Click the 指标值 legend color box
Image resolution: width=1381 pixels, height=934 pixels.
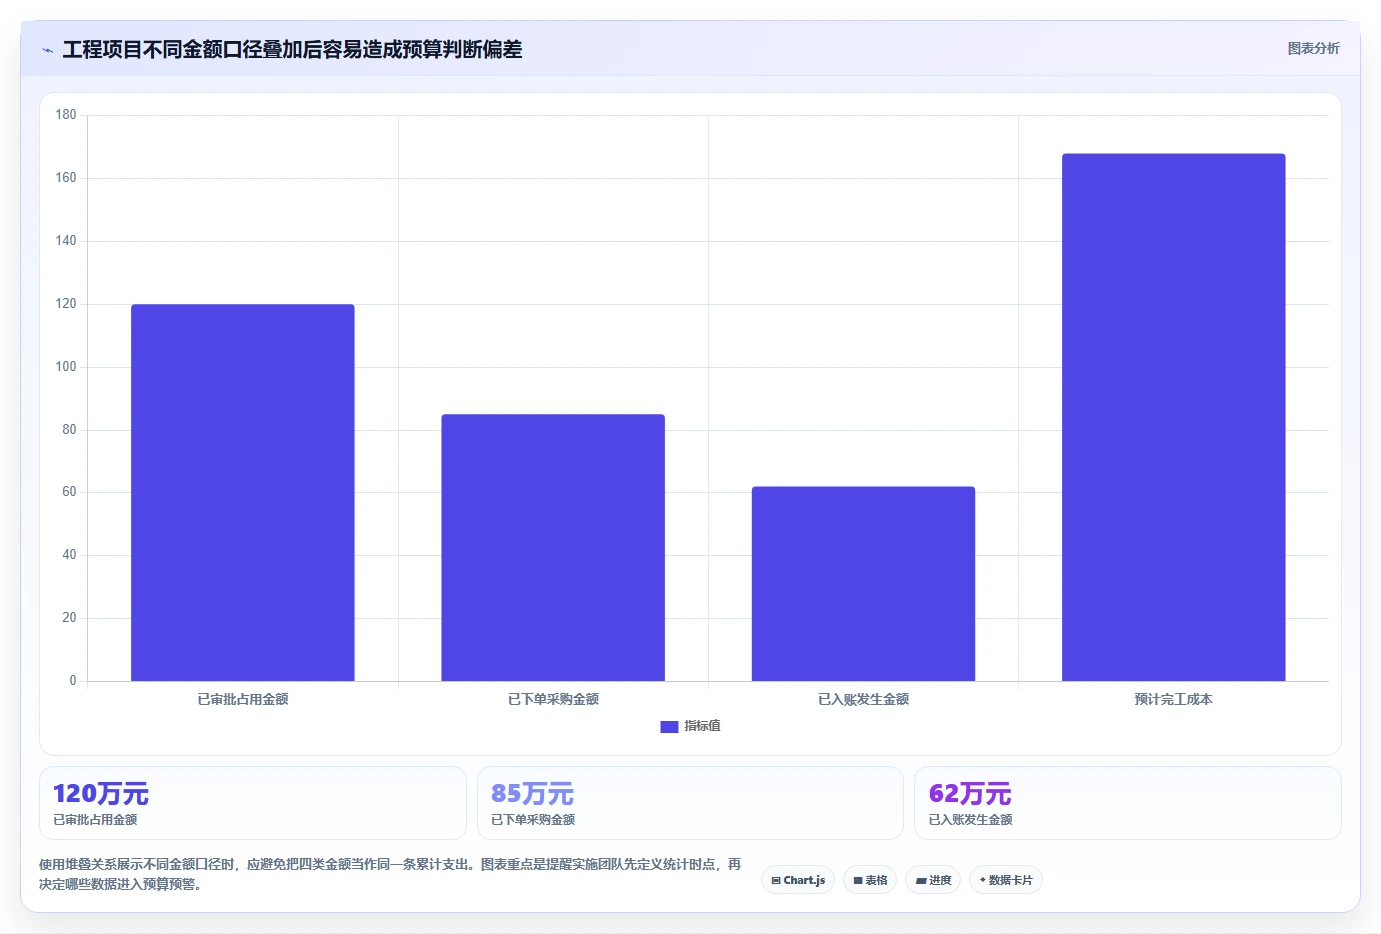(669, 727)
